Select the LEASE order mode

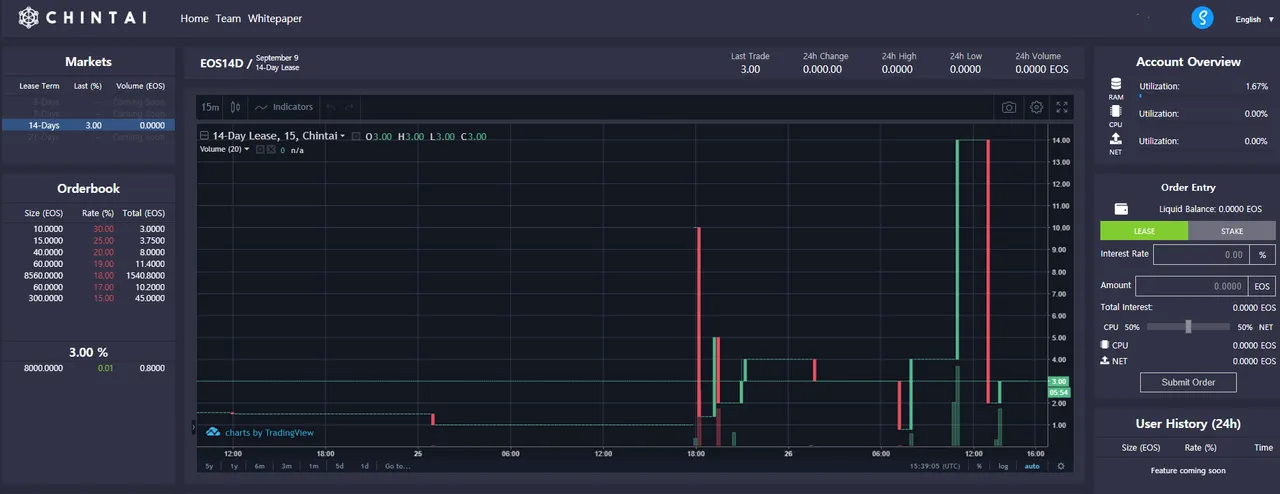[1144, 231]
